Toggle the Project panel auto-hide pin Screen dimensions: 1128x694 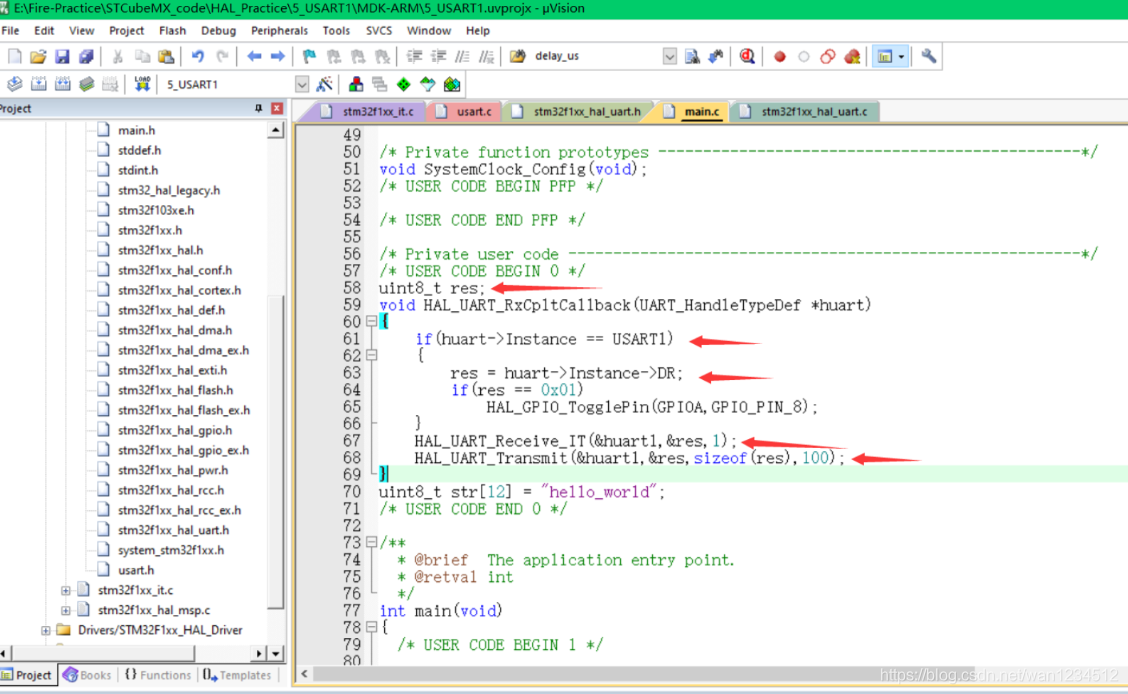[x=259, y=108]
